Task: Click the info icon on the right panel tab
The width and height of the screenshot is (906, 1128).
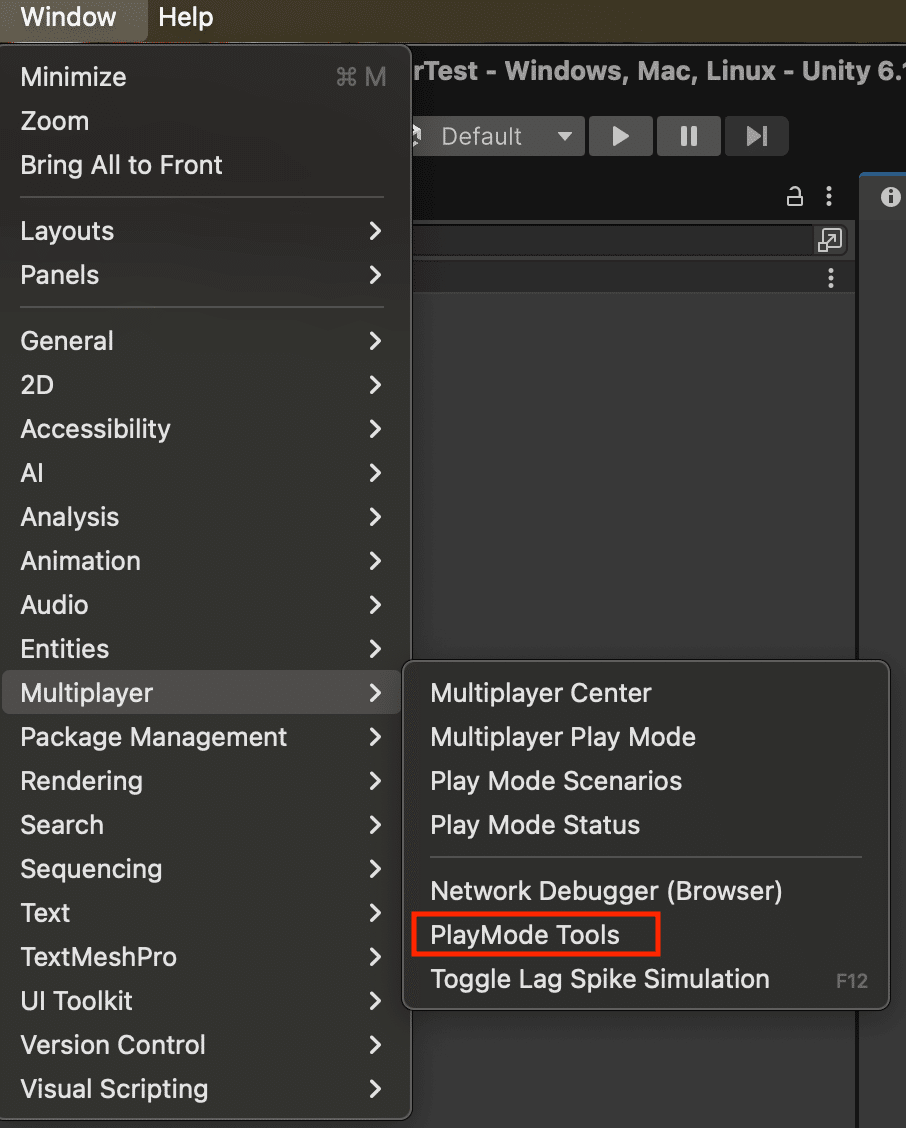Action: [891, 196]
